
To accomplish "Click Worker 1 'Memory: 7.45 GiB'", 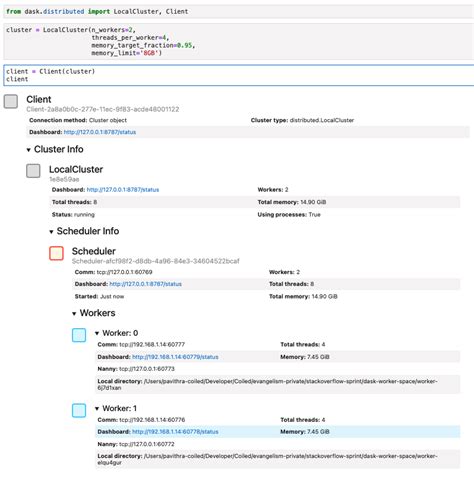I will pos(305,432).
